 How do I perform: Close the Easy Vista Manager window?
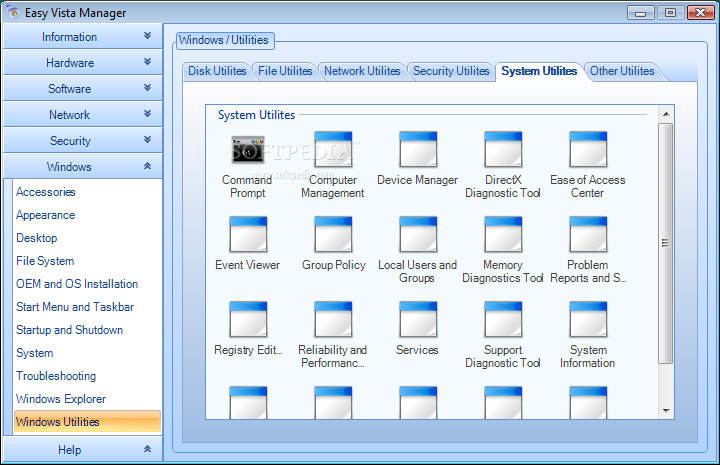pos(700,13)
